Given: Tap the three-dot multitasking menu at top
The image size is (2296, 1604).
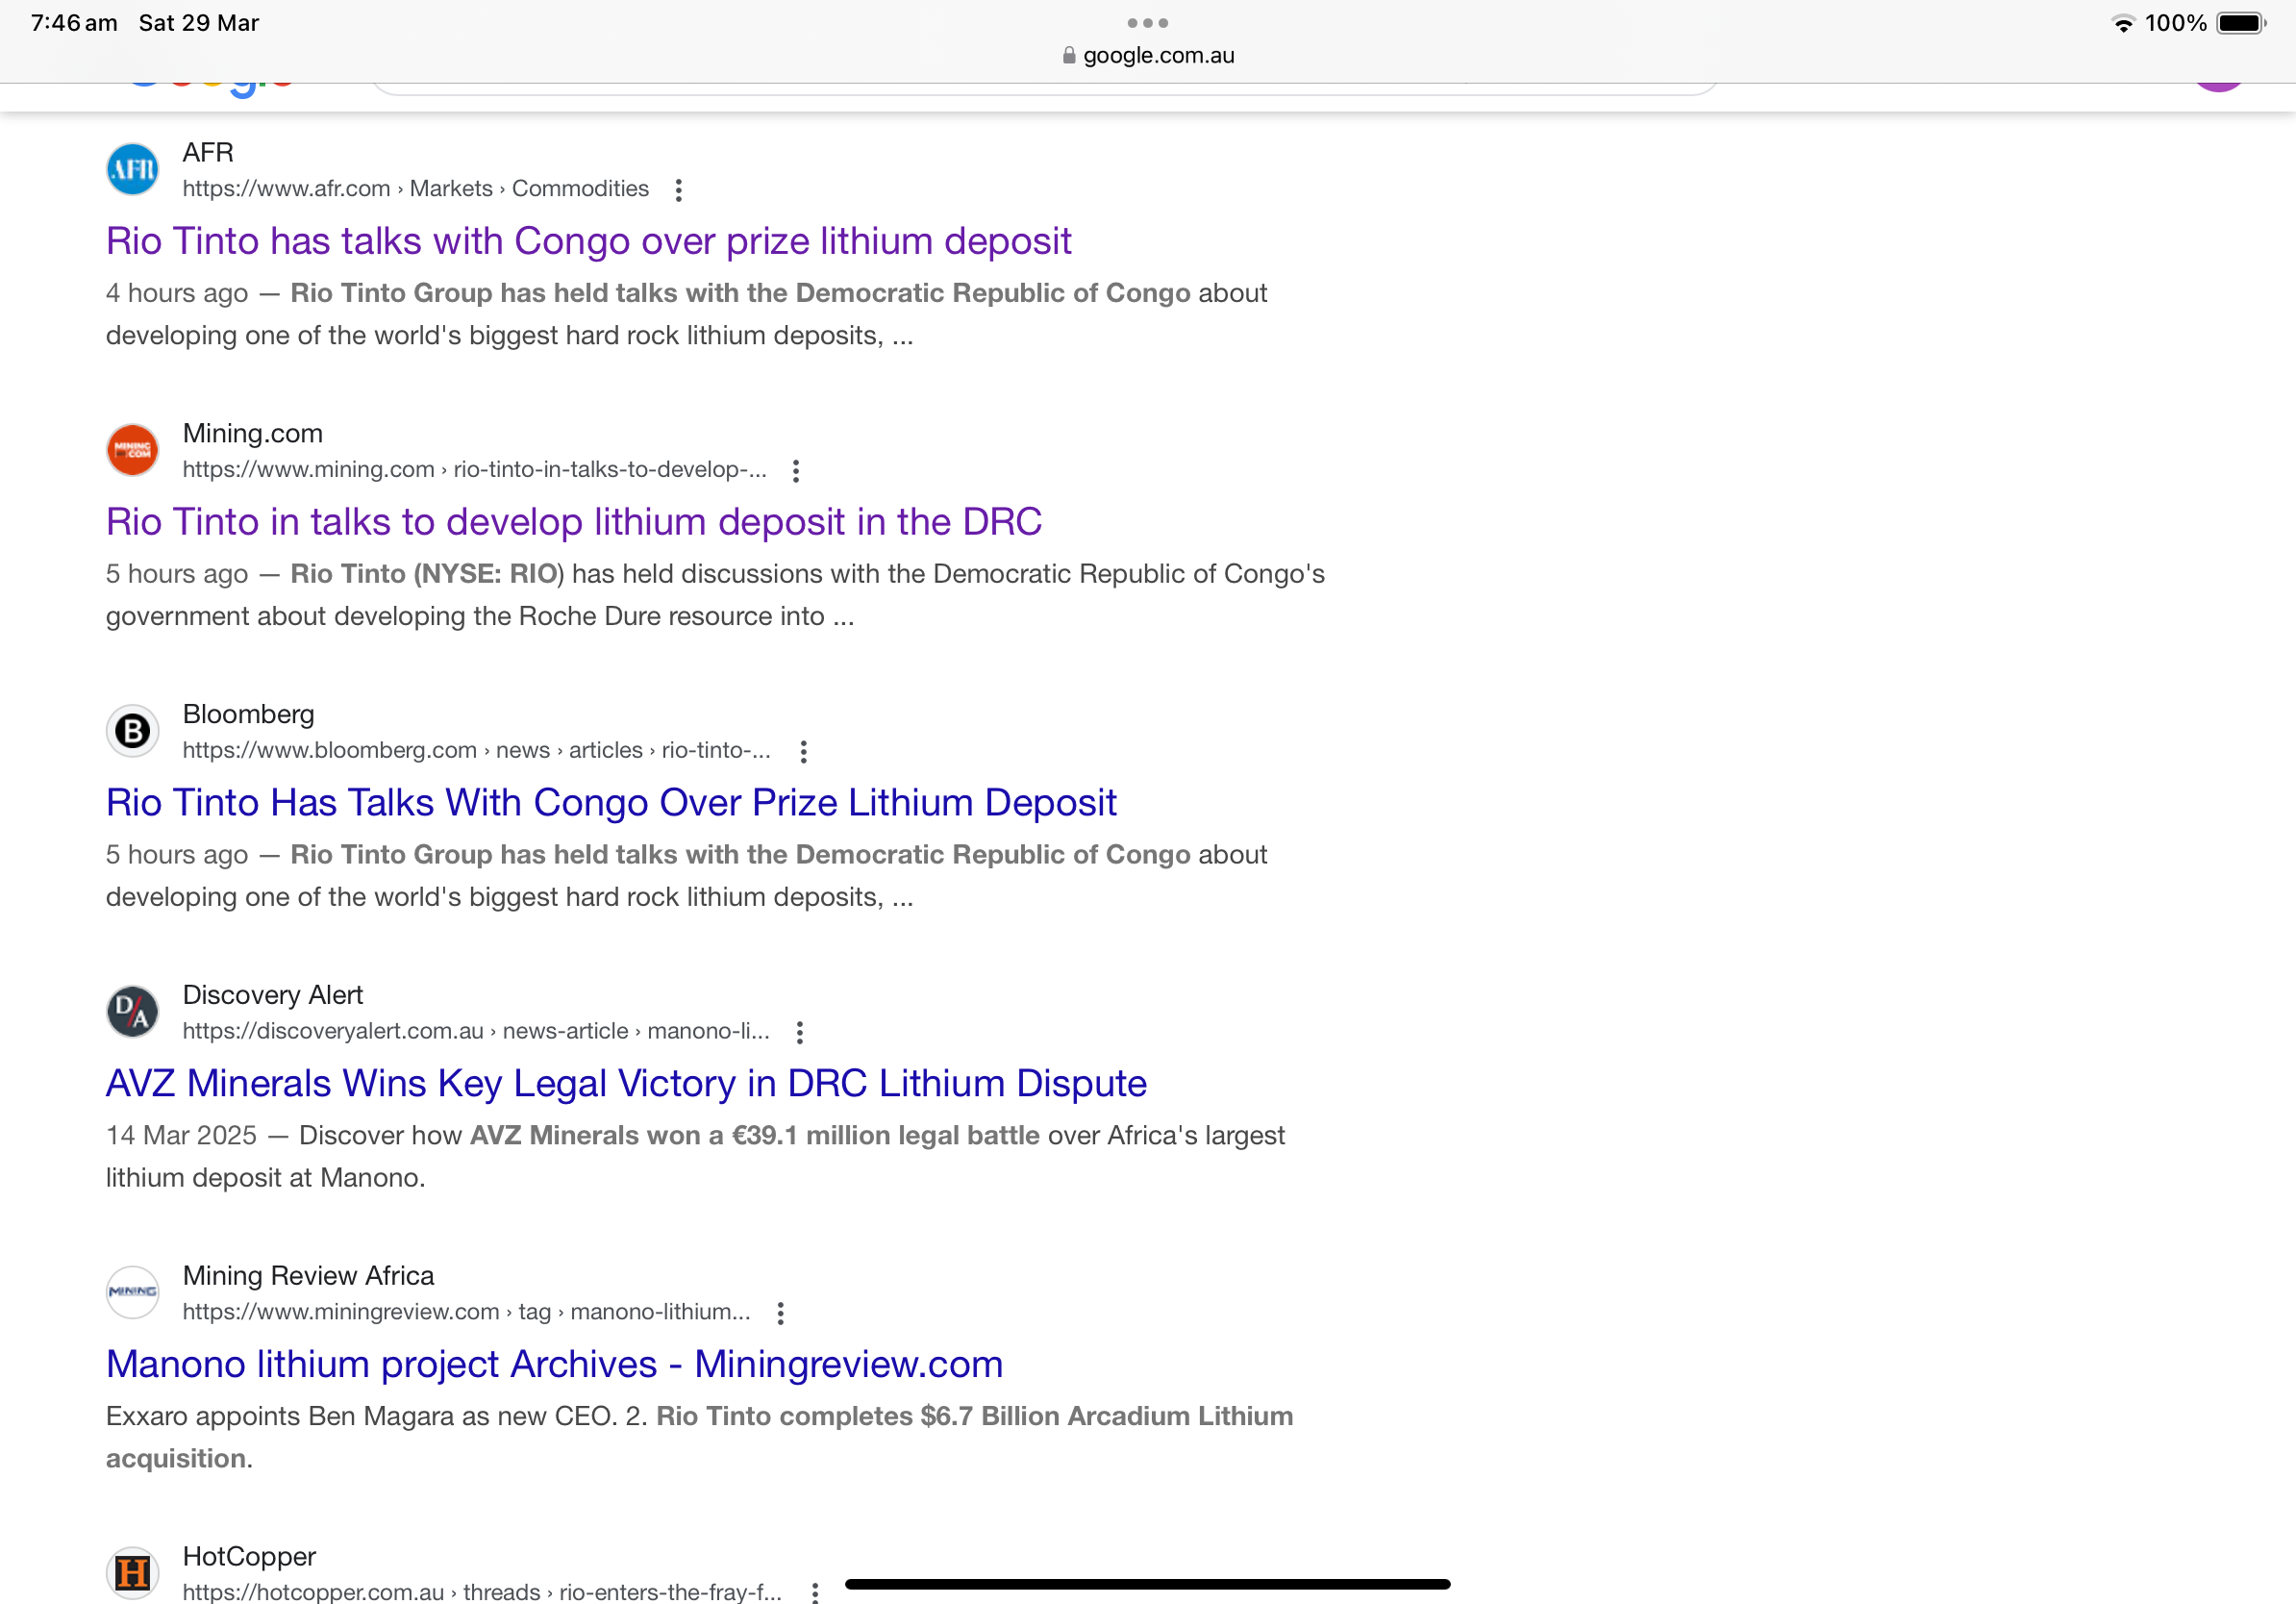Looking at the screenshot, I should click(x=1147, y=23).
